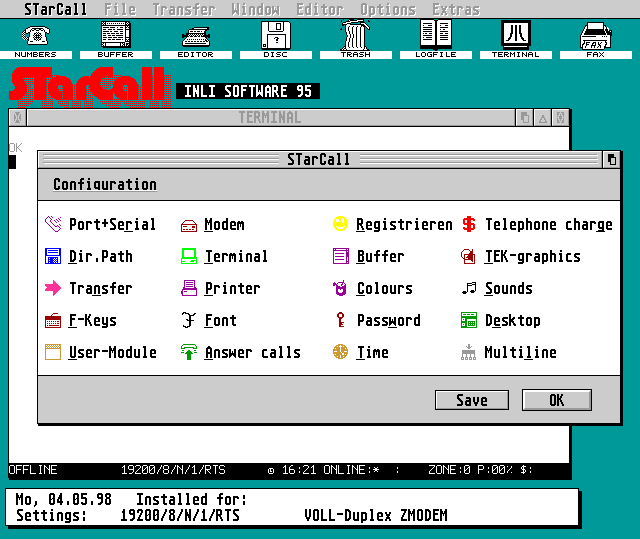Open Multiline settings label

[520, 352]
